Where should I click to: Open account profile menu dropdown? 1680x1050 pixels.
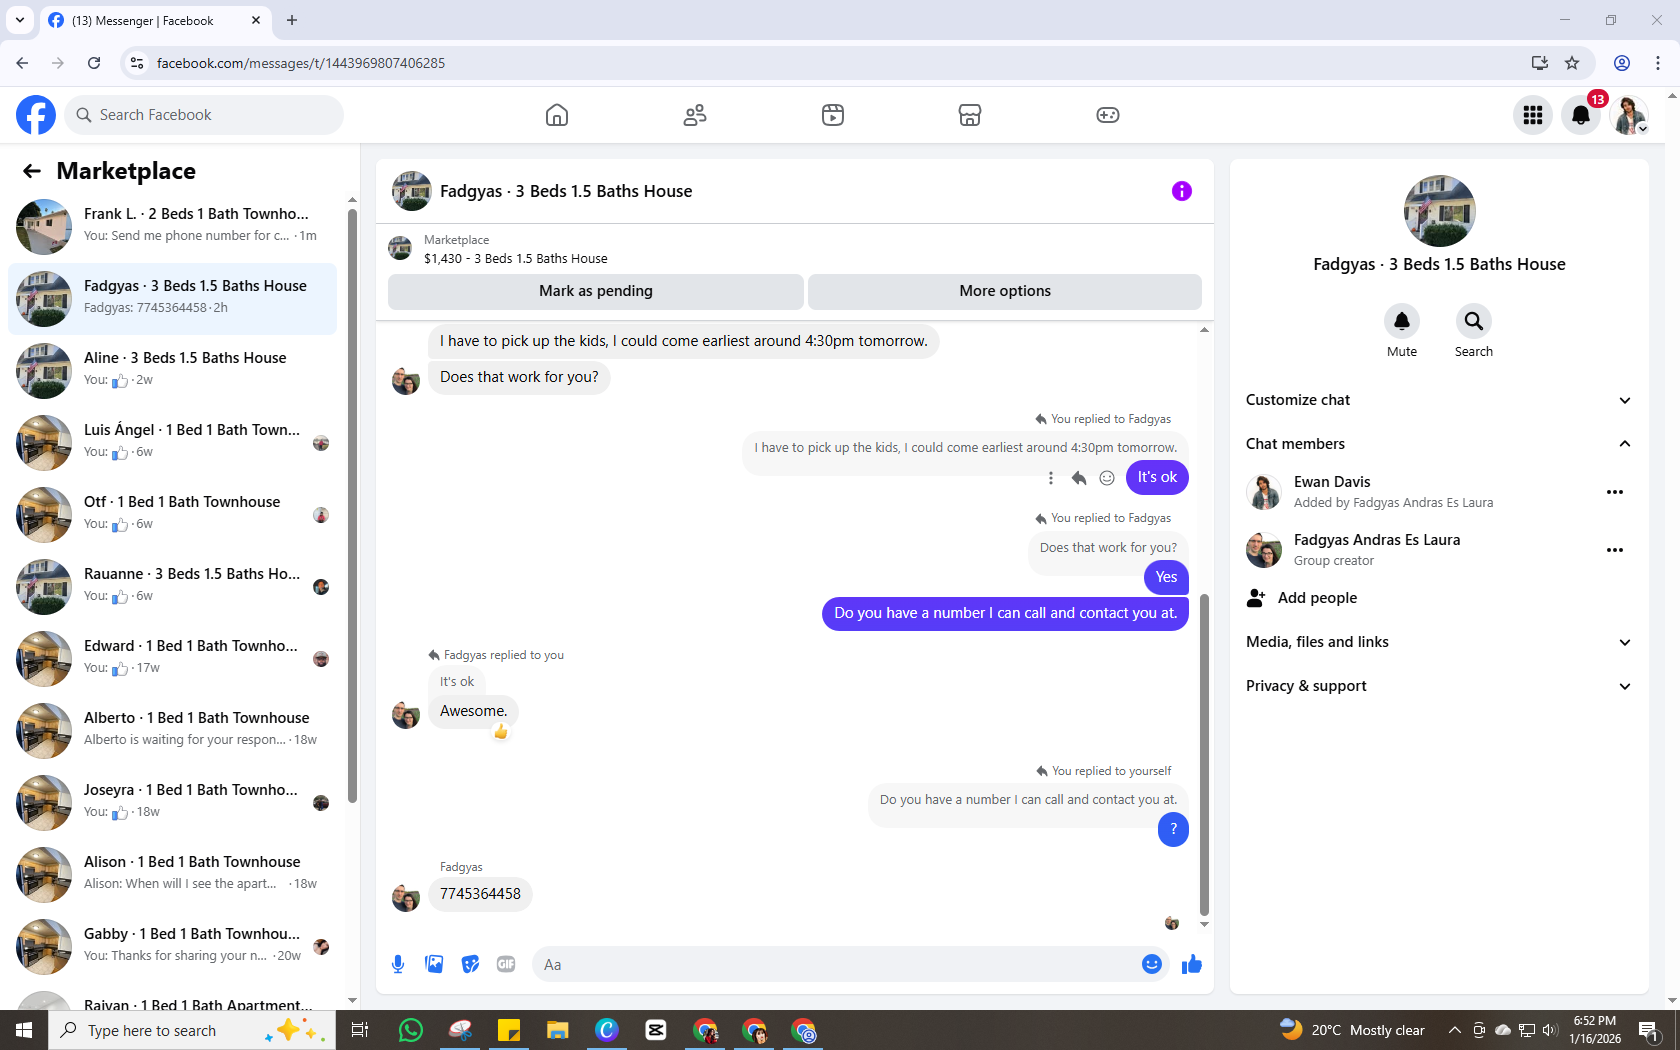point(1630,115)
